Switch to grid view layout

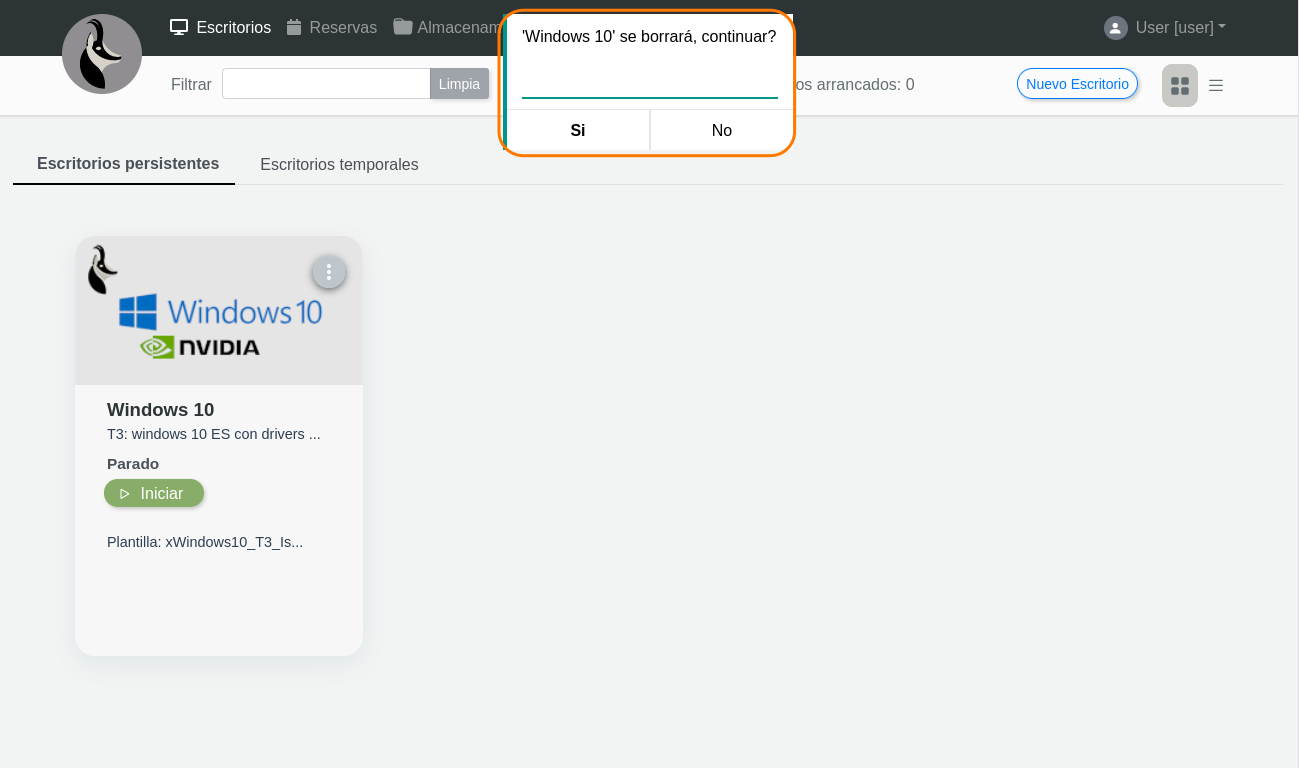tap(1179, 86)
